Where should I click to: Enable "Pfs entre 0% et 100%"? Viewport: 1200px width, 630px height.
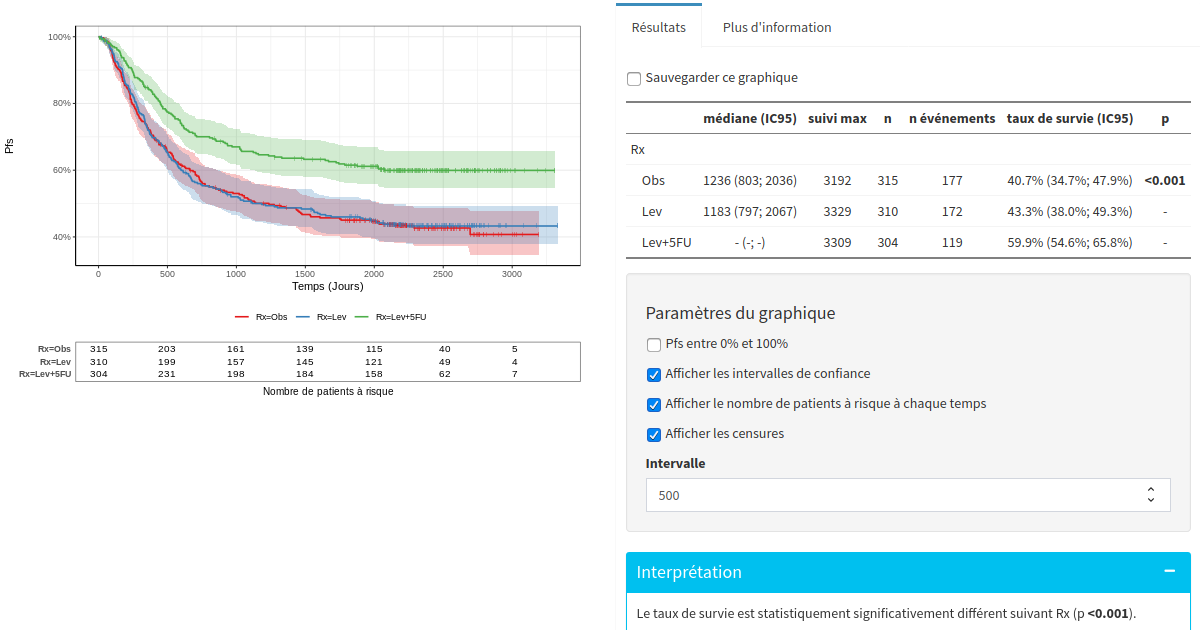[653, 343]
